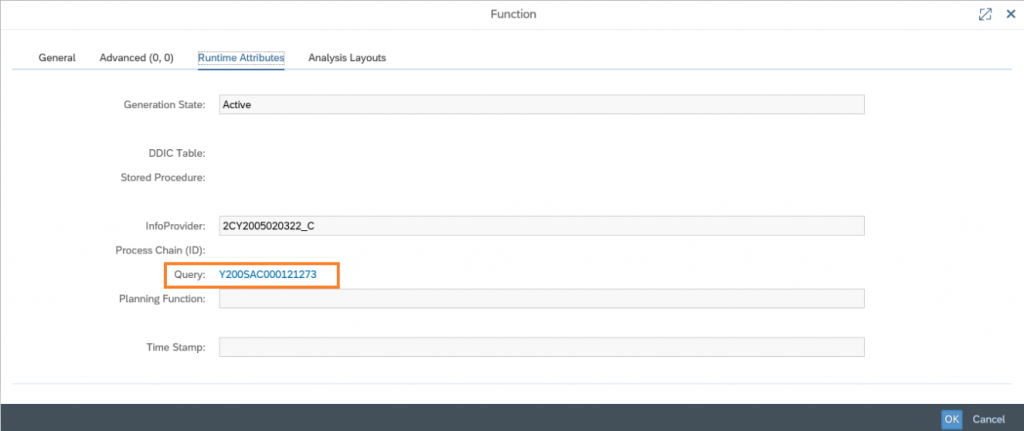
Task: Click the Generation State label
Action: [165, 104]
